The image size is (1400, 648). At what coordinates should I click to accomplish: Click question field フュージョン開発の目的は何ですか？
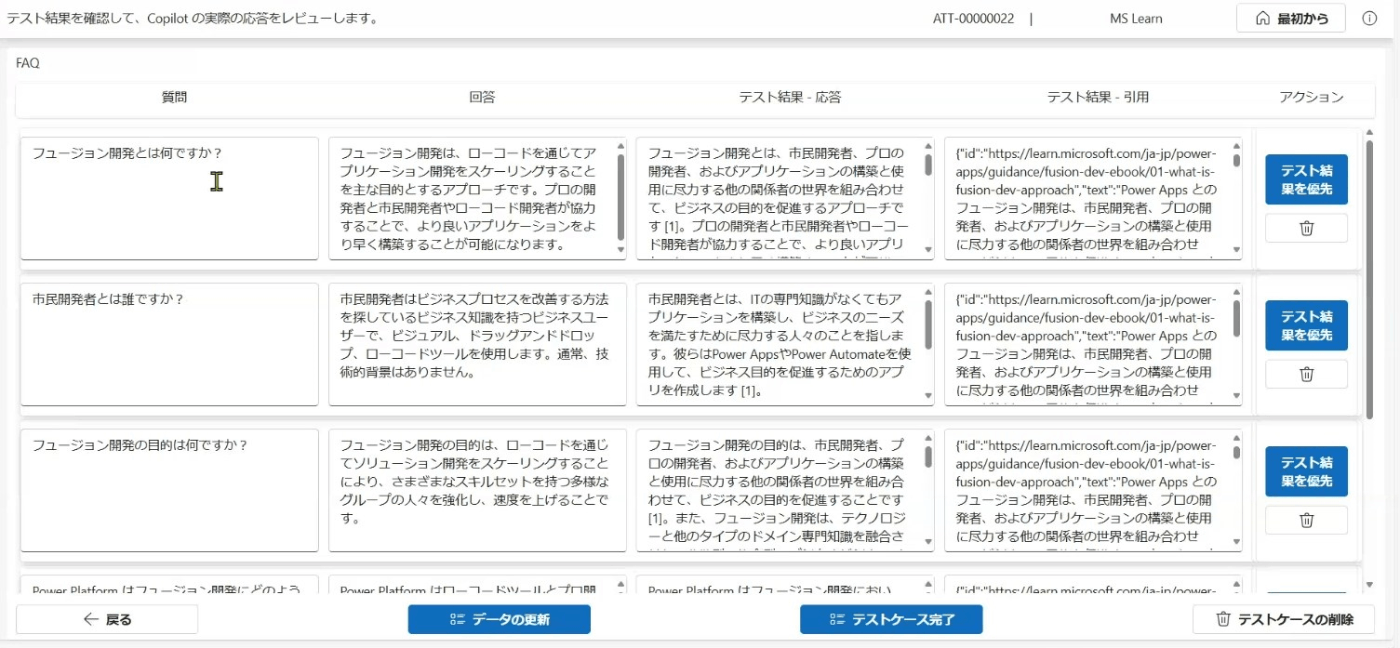pos(170,490)
